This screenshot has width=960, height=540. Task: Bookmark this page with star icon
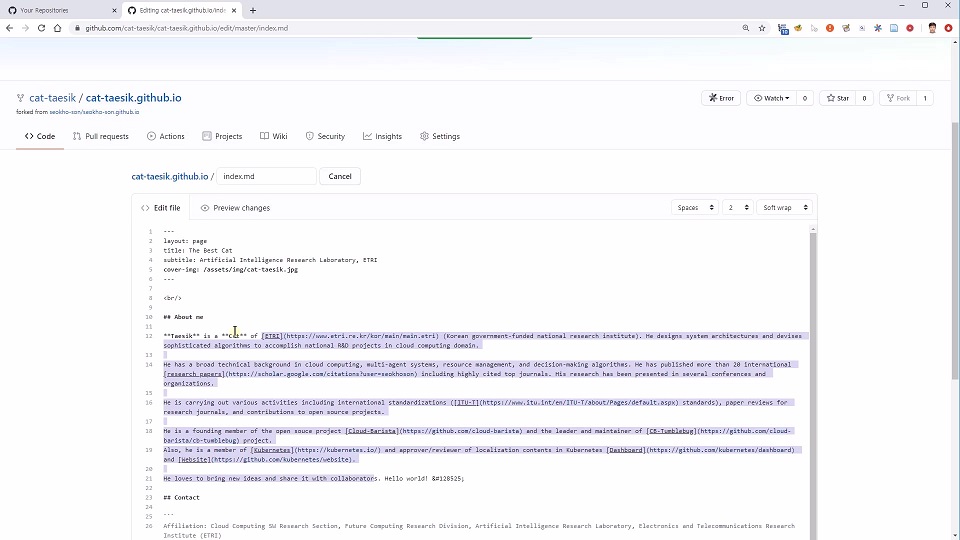pyautogui.click(x=762, y=28)
